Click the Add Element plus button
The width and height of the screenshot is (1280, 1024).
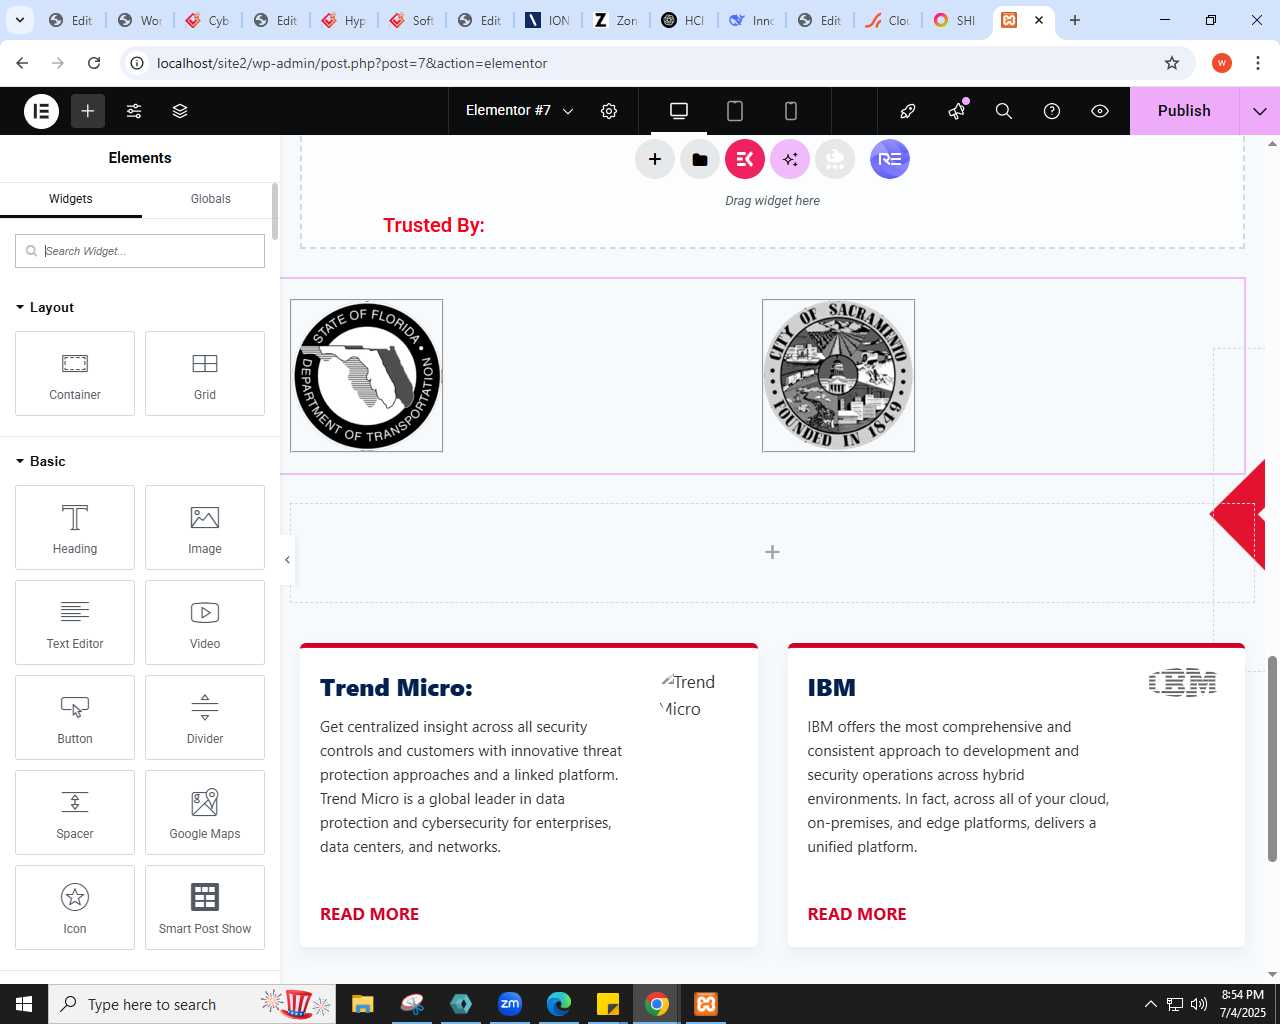tap(88, 111)
